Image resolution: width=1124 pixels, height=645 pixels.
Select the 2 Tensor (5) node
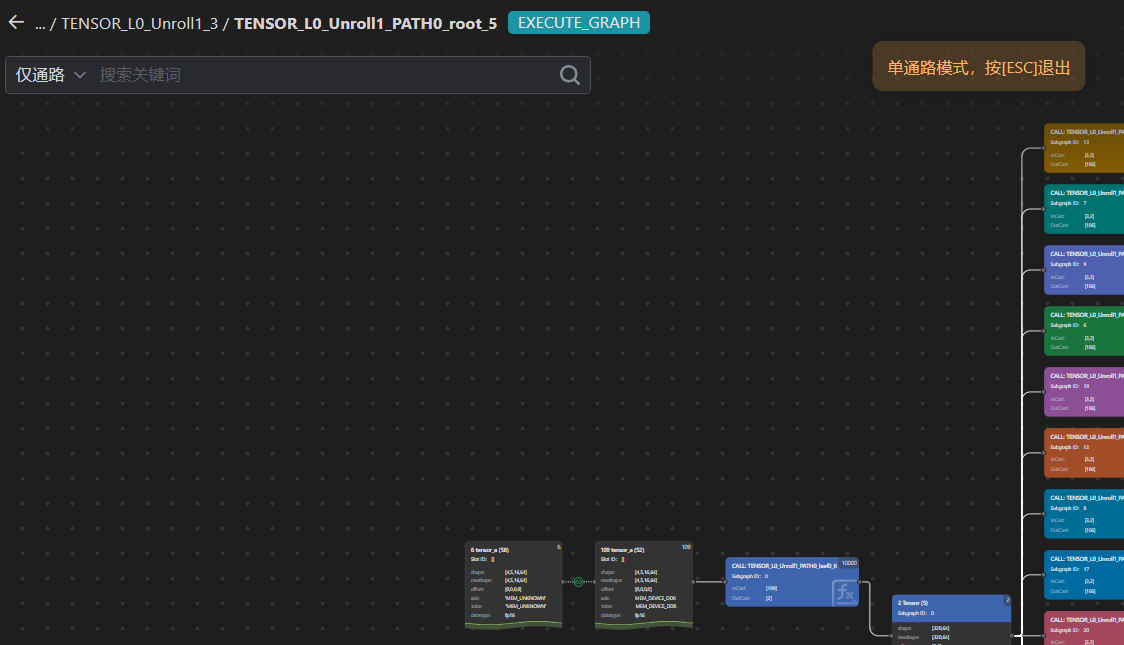click(951, 620)
